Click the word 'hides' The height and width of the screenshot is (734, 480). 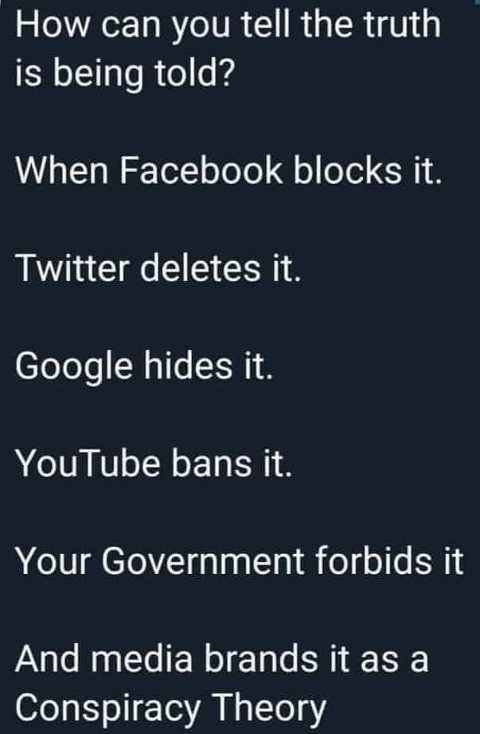[188, 365]
